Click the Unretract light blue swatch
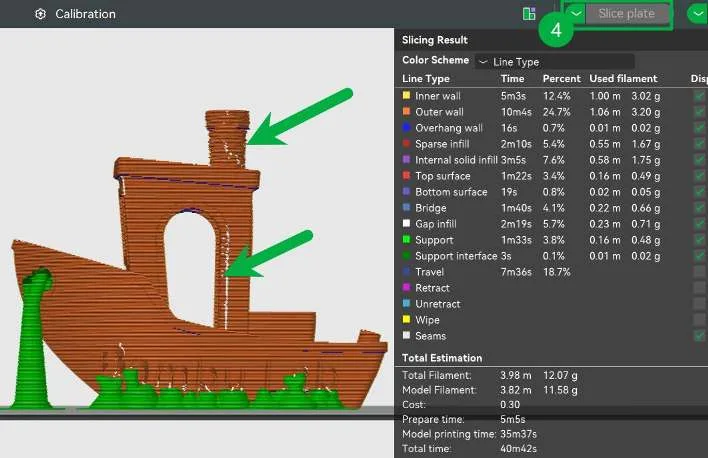The height and width of the screenshot is (458, 708). pyautogui.click(x=406, y=304)
